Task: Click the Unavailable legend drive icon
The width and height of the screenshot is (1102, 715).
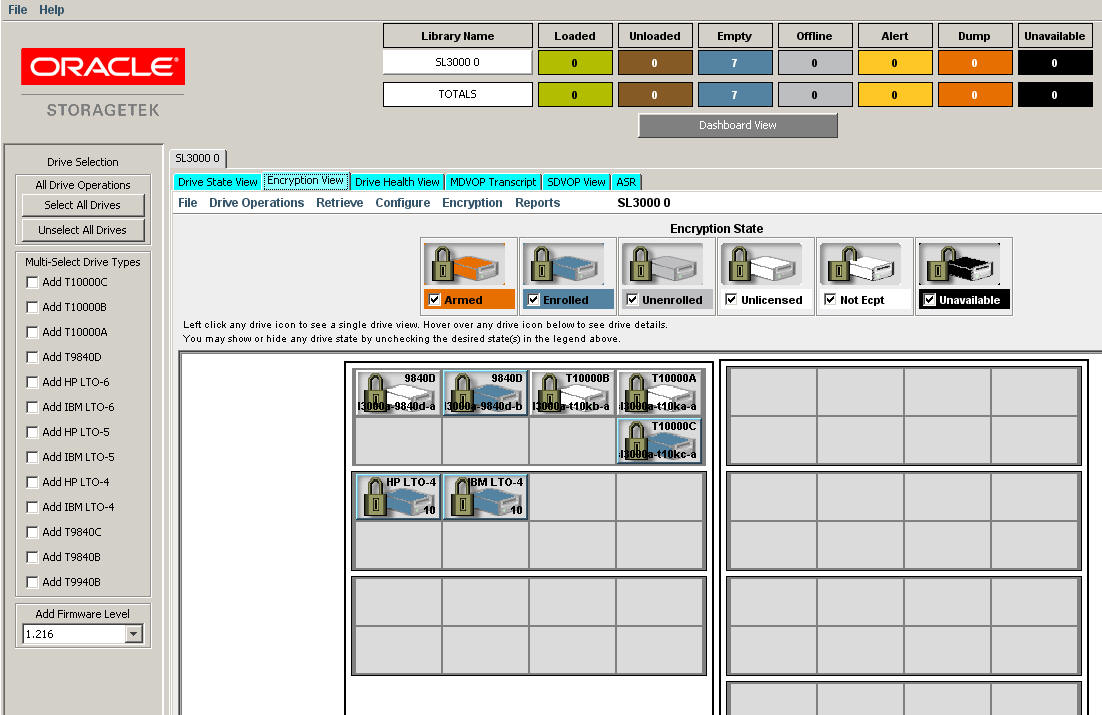Action: (960, 264)
